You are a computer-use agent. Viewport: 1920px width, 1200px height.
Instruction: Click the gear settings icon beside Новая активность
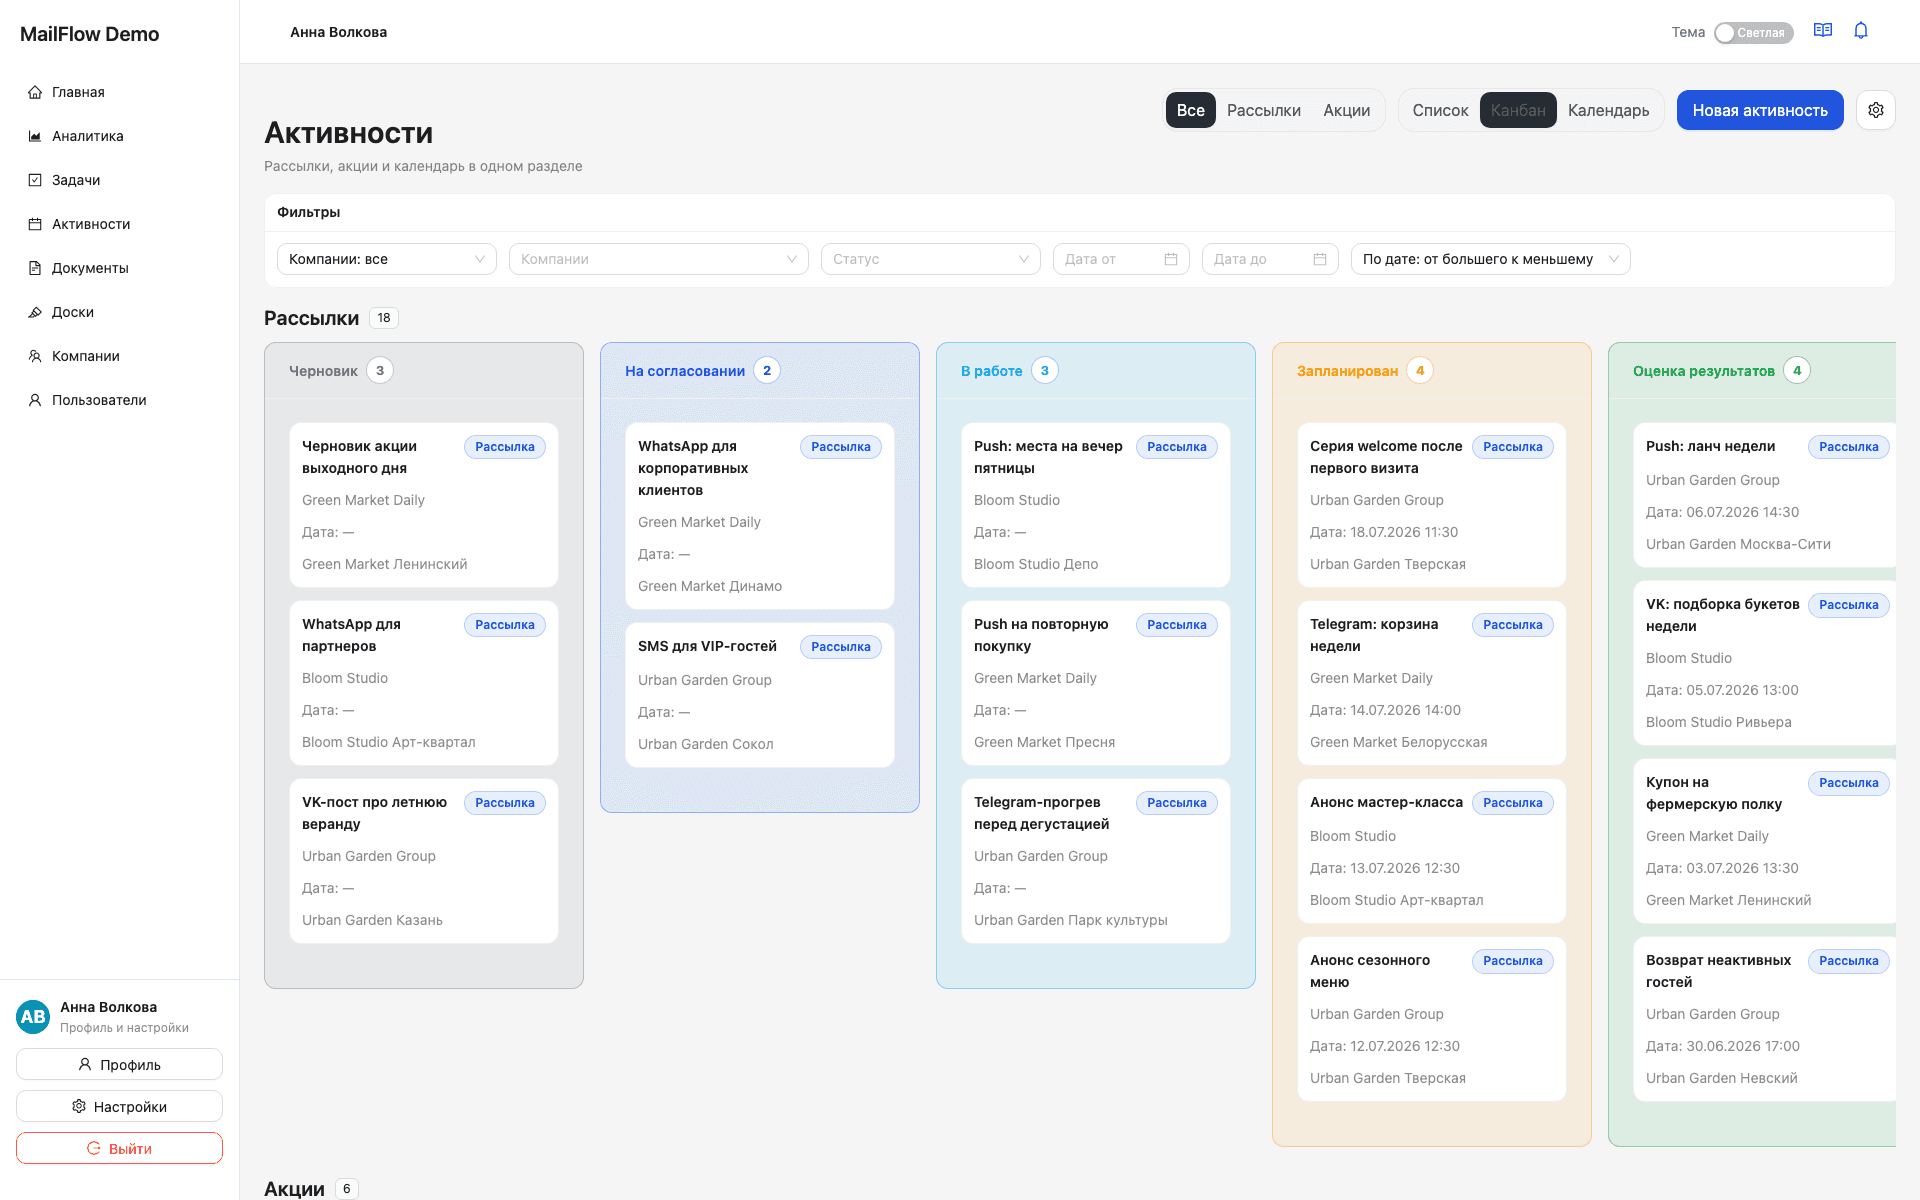1876,110
